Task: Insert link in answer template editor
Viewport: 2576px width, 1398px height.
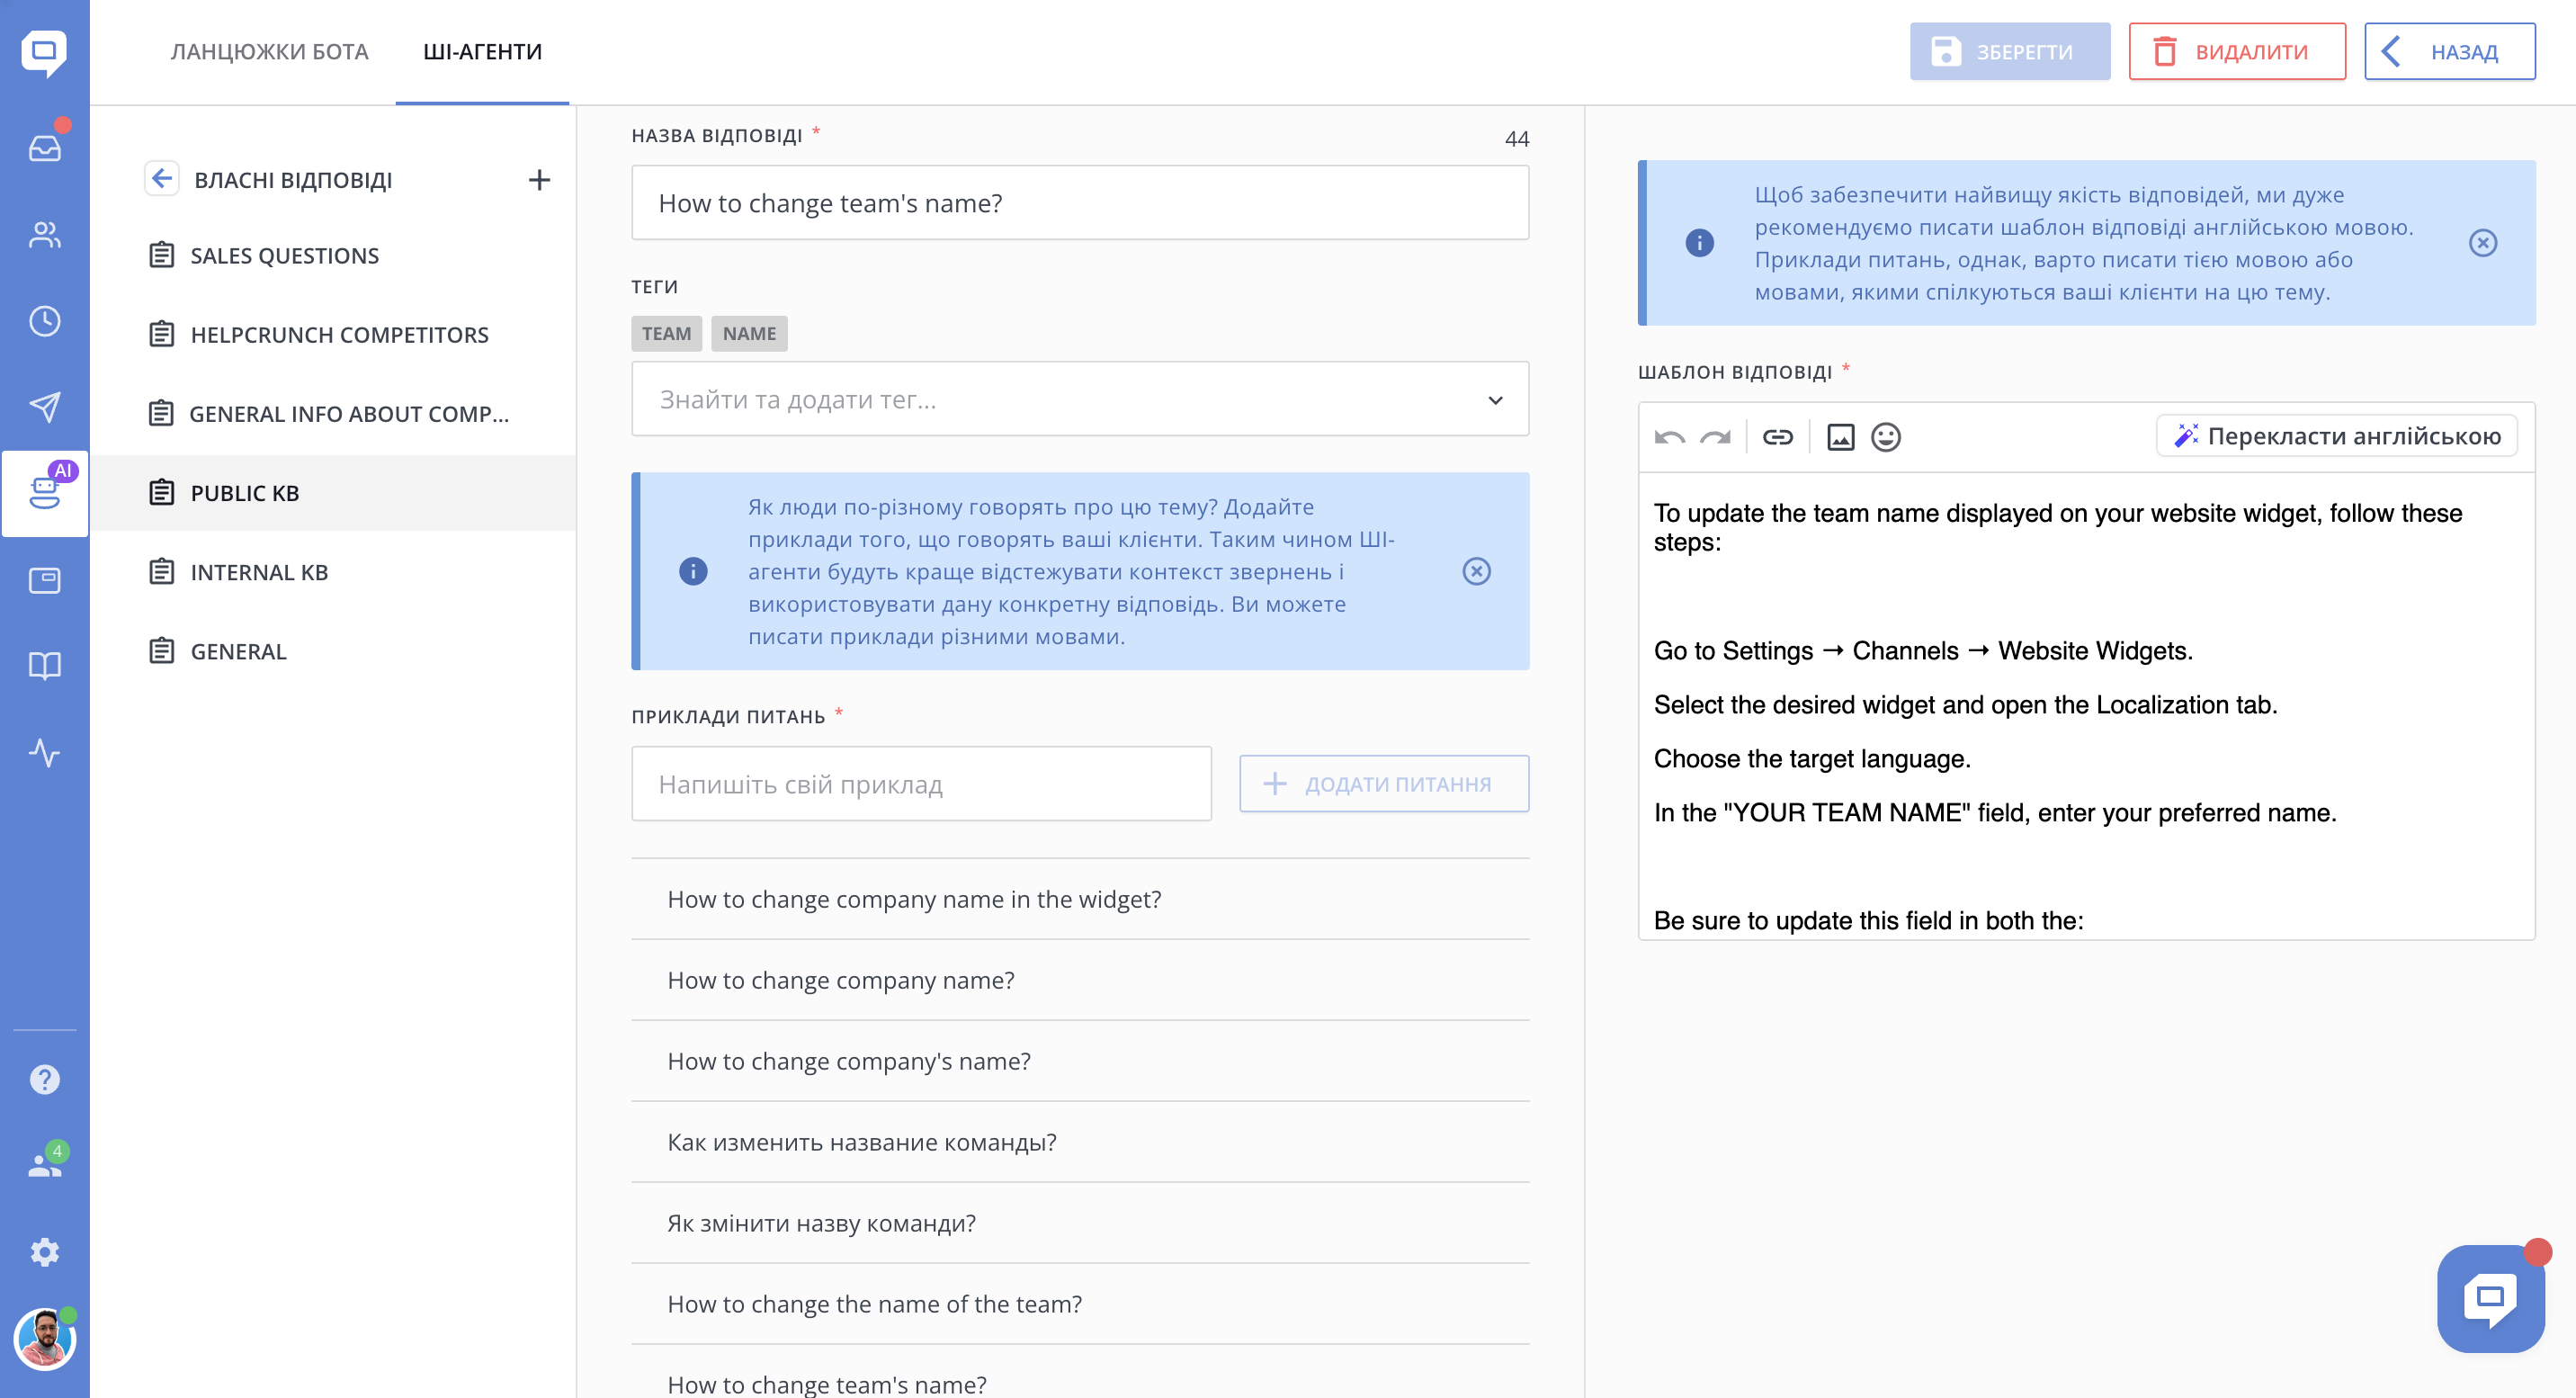Action: tap(1777, 437)
